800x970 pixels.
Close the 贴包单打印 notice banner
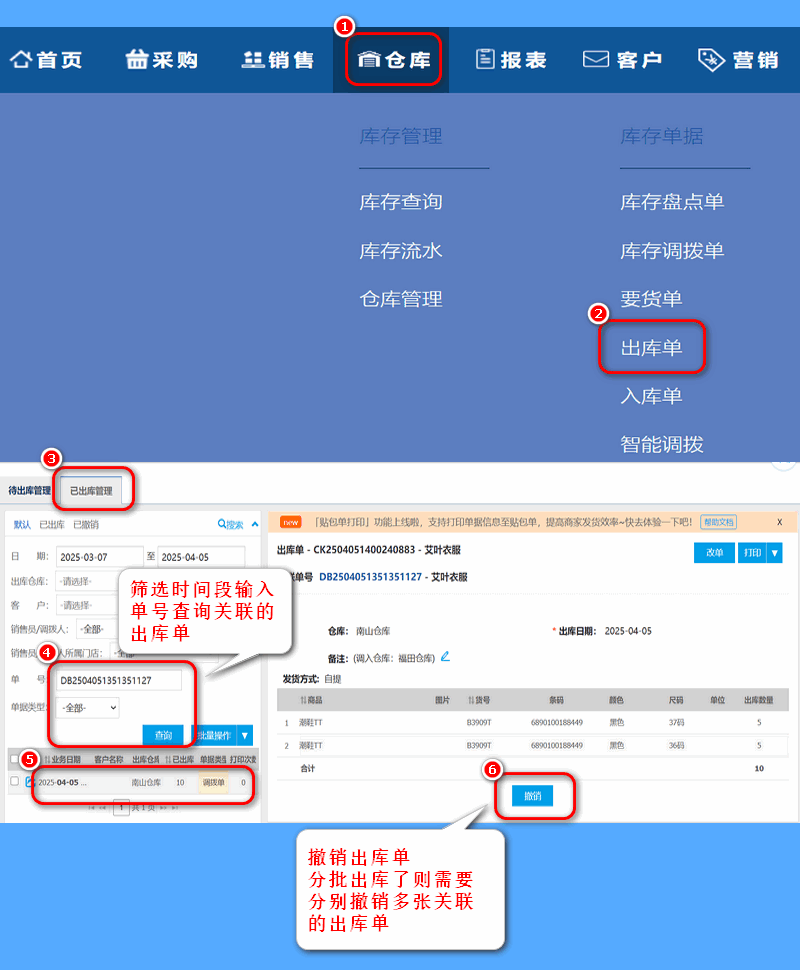click(x=780, y=522)
